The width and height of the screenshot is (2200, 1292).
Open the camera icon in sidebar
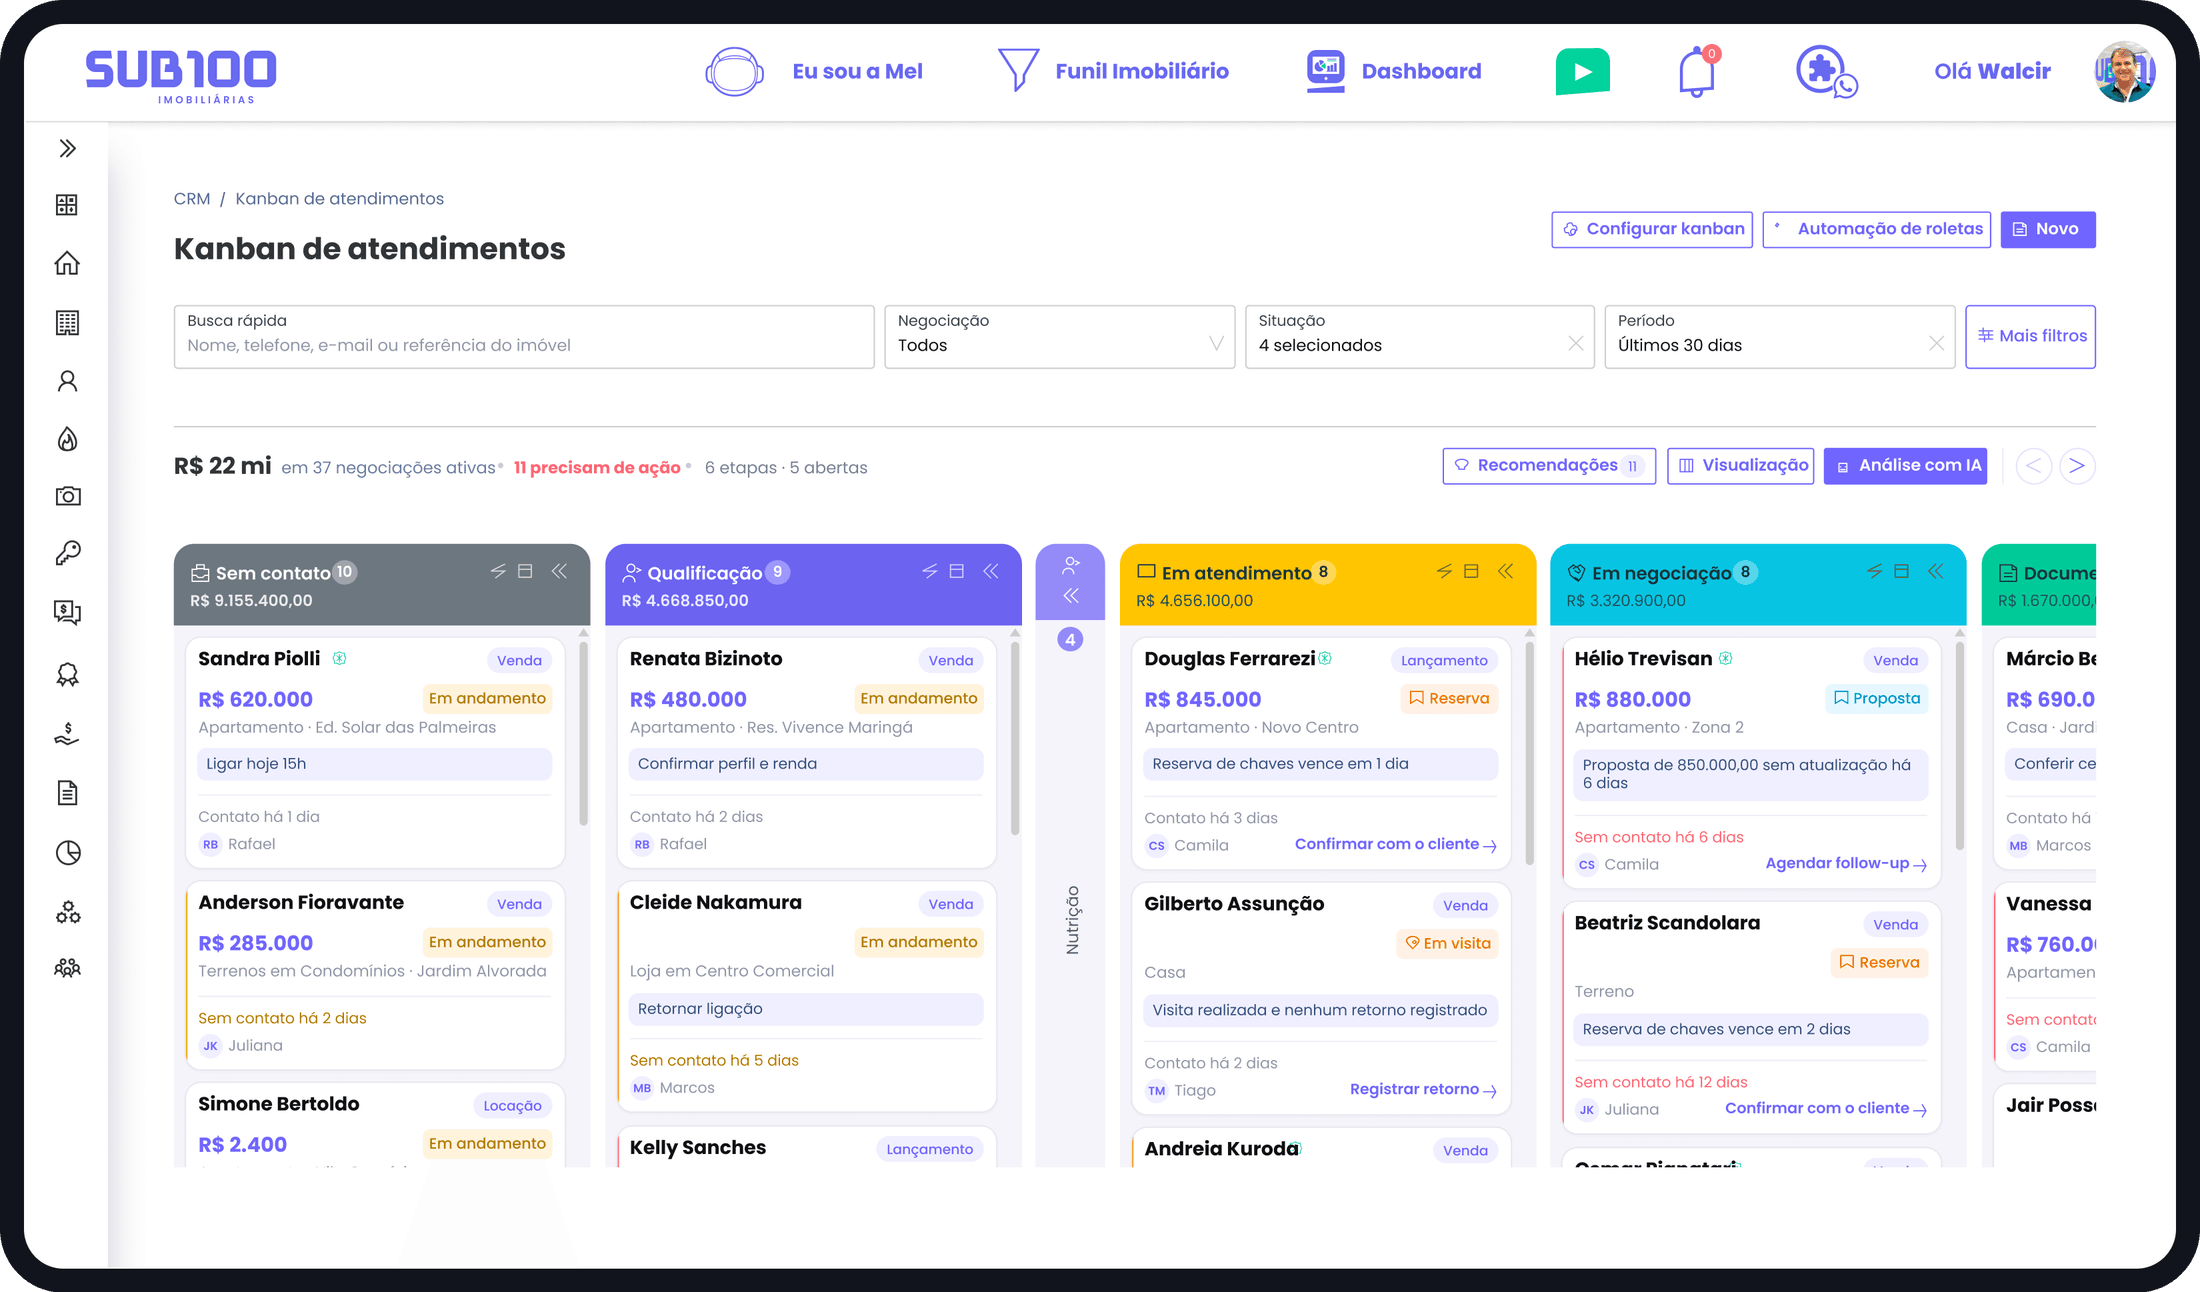[x=67, y=496]
